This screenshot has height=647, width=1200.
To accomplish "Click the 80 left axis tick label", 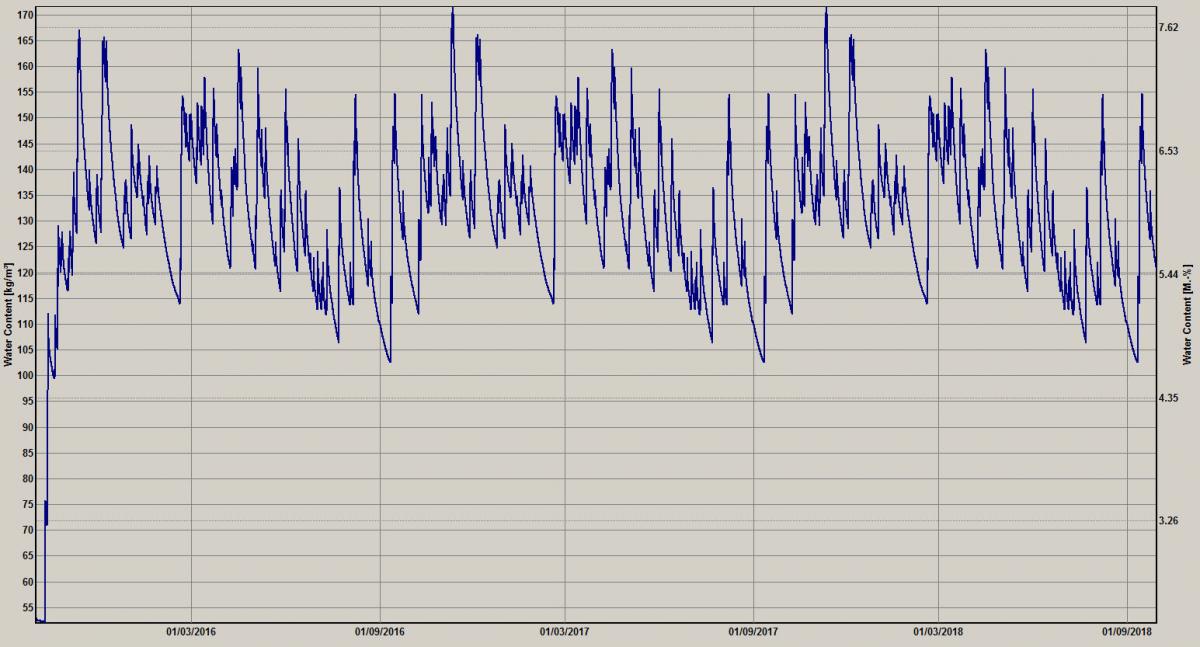I will point(30,479).
